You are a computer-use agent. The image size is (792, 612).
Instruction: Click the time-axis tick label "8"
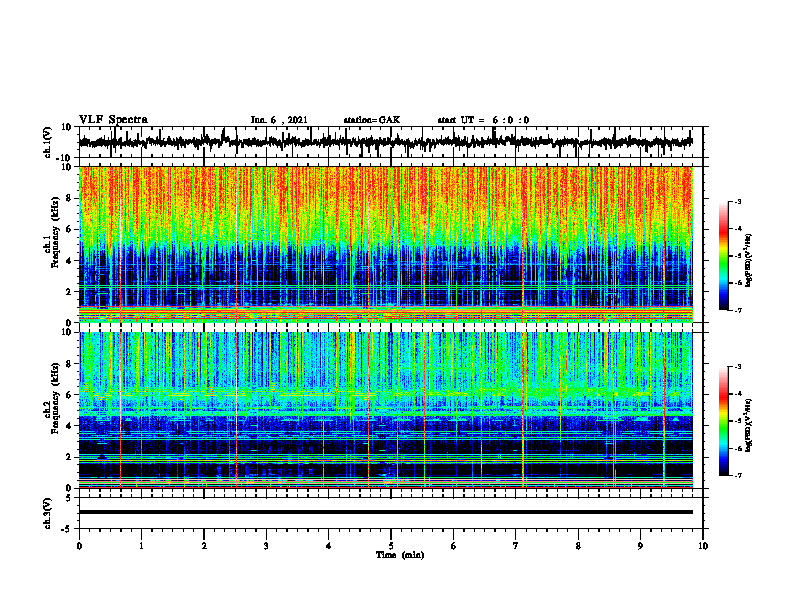578,546
